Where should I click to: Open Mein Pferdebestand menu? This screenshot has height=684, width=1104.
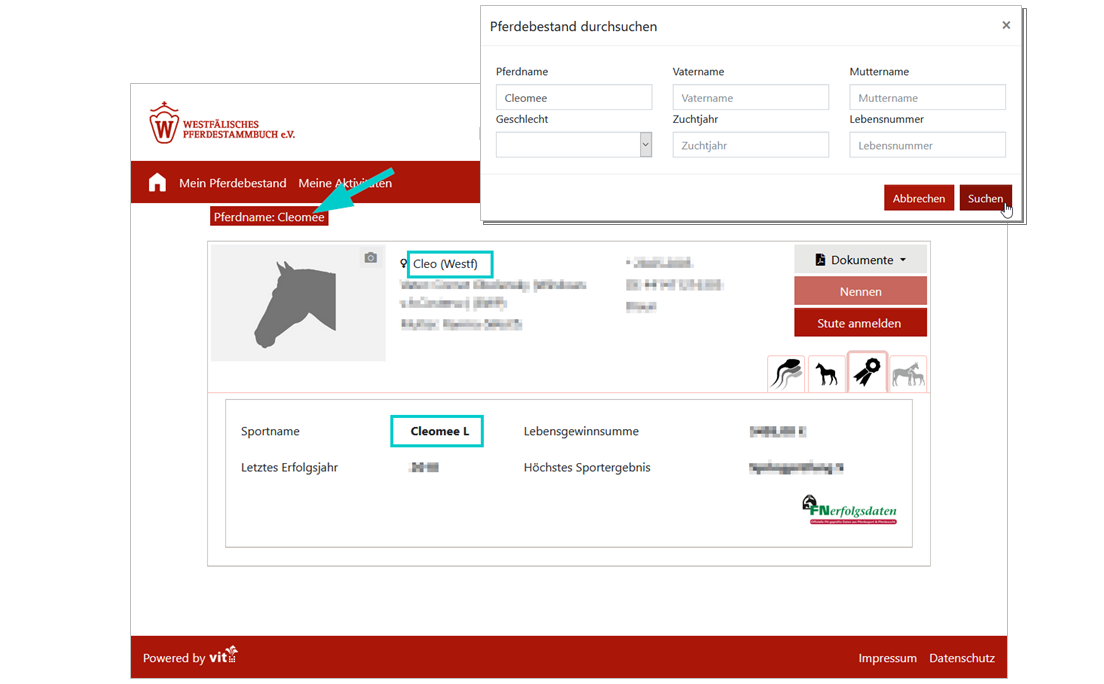click(232, 183)
